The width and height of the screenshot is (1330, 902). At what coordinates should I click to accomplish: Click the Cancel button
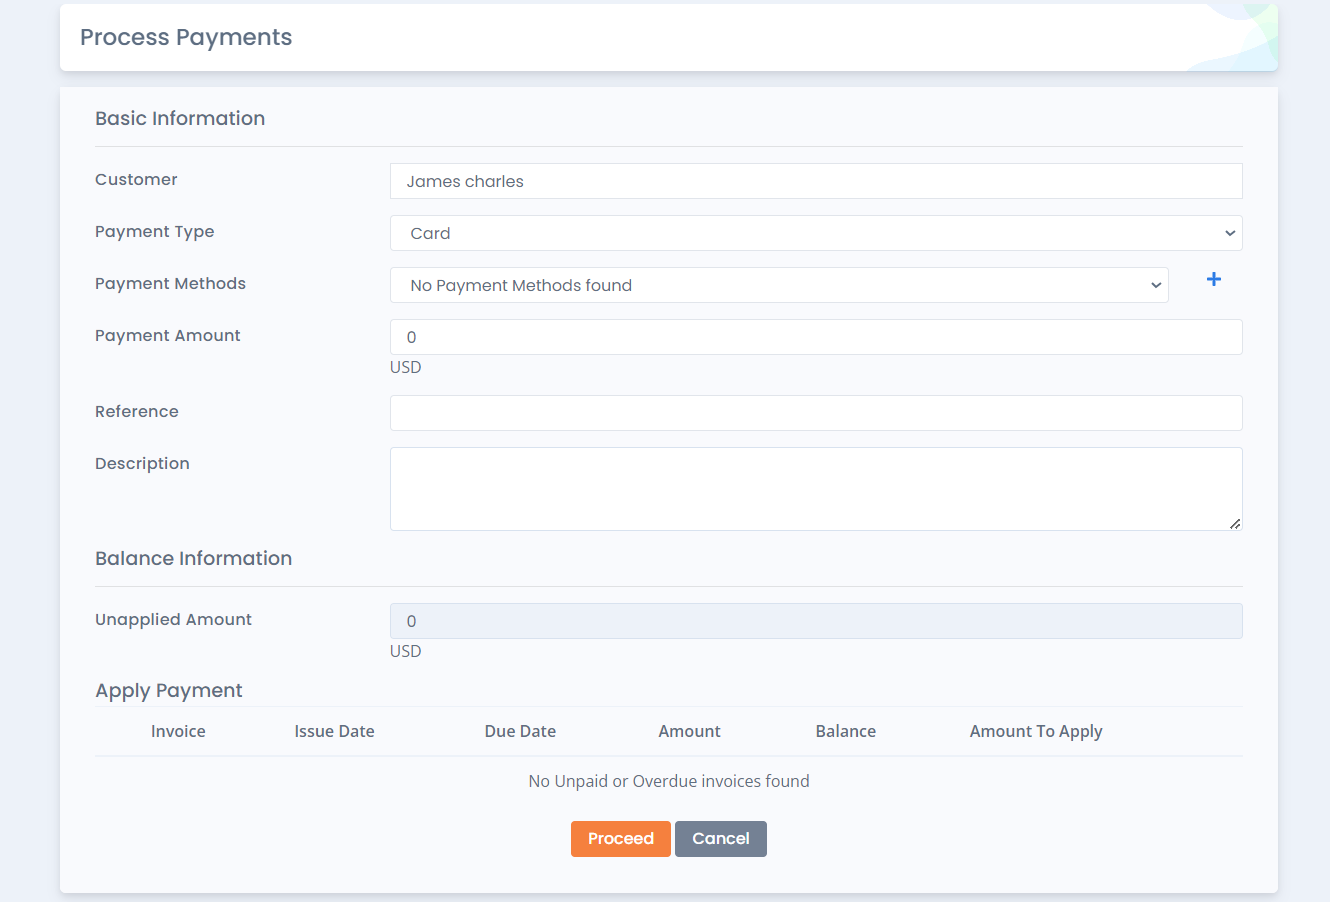[x=720, y=839]
